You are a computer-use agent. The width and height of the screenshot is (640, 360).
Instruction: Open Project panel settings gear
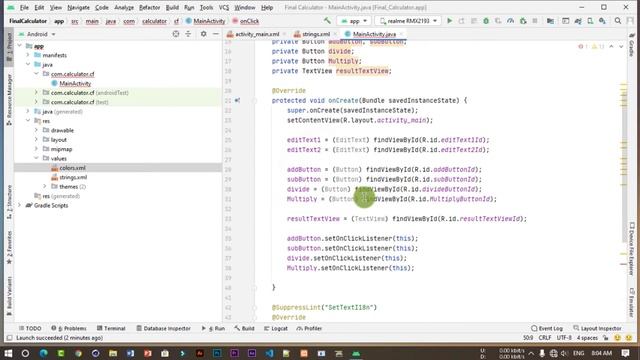[x=203, y=34]
